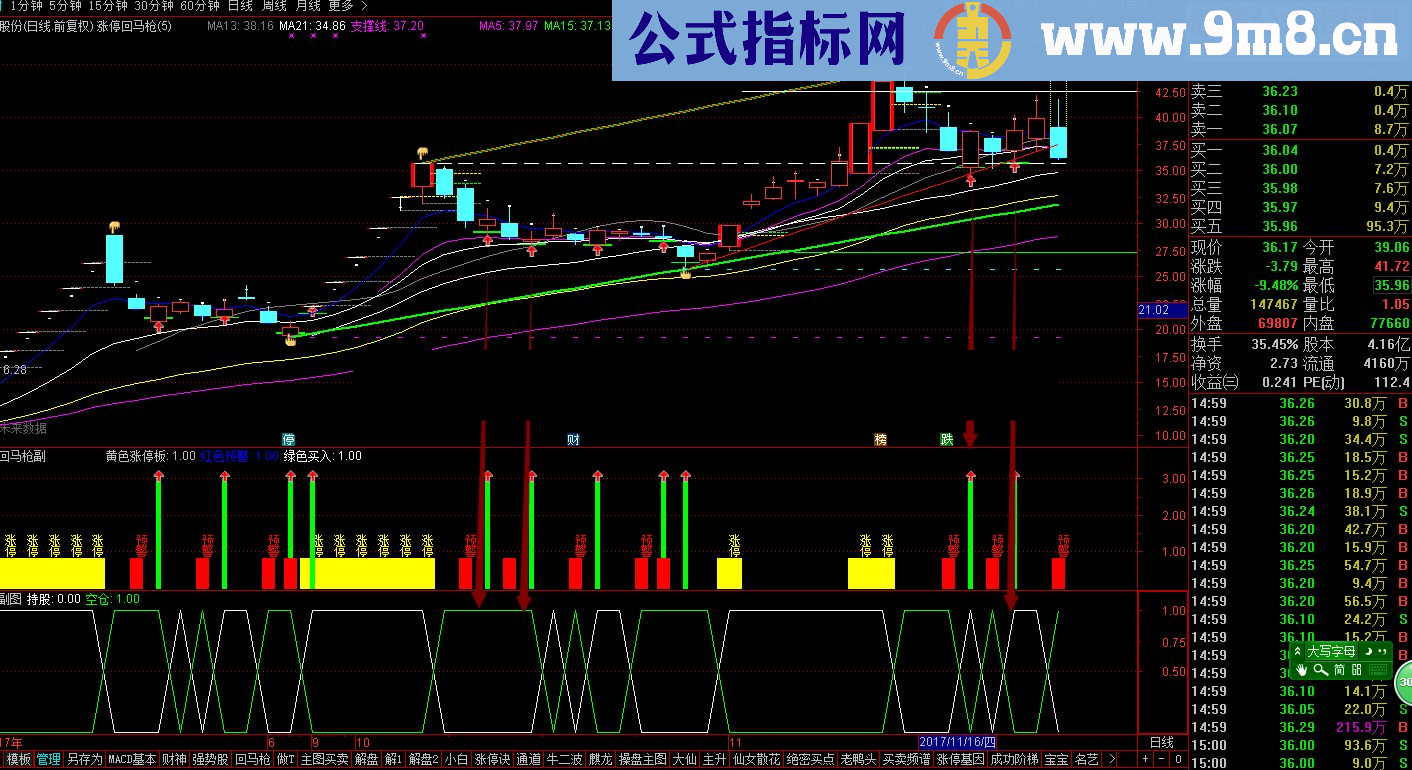Toggle the full/half-width moon icon on IME bar
Viewport: 1412px width, 770px height.
[x=1369, y=651]
